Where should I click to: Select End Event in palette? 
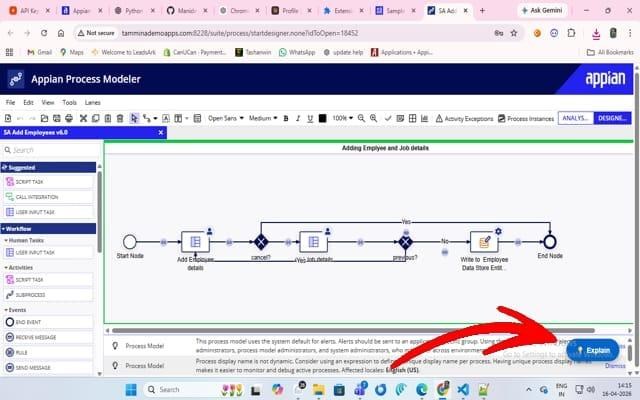[x=48, y=322]
